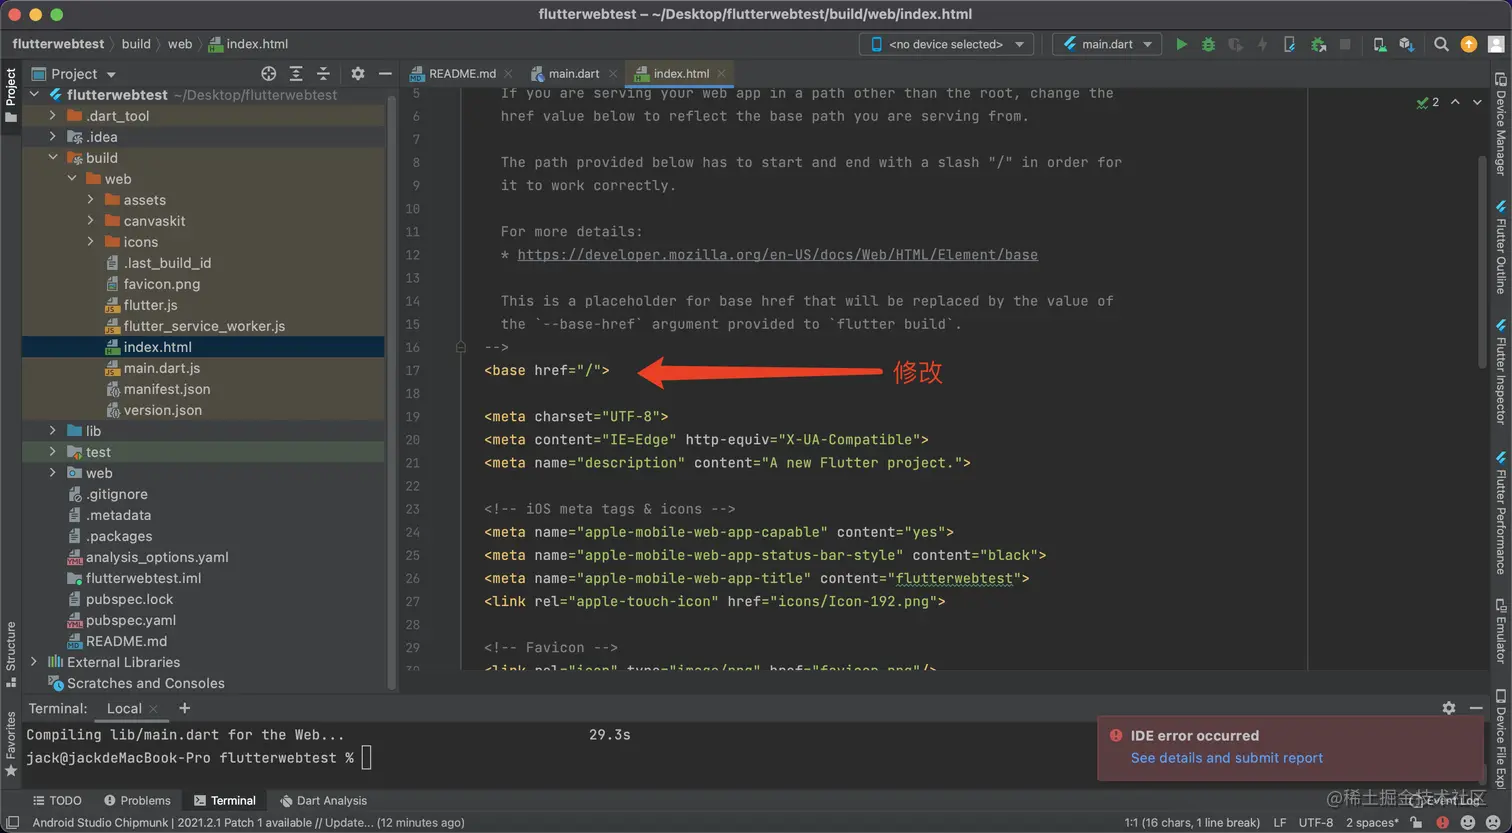Open the device selector dropdown
The height and width of the screenshot is (833, 1512).
click(x=946, y=44)
